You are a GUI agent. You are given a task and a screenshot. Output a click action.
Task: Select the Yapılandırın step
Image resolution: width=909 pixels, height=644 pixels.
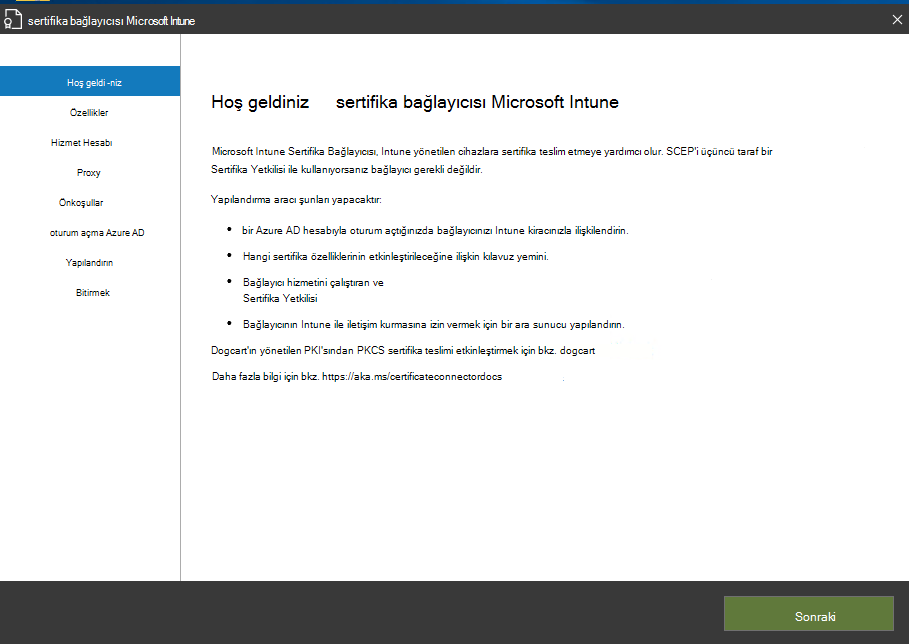(x=89, y=263)
